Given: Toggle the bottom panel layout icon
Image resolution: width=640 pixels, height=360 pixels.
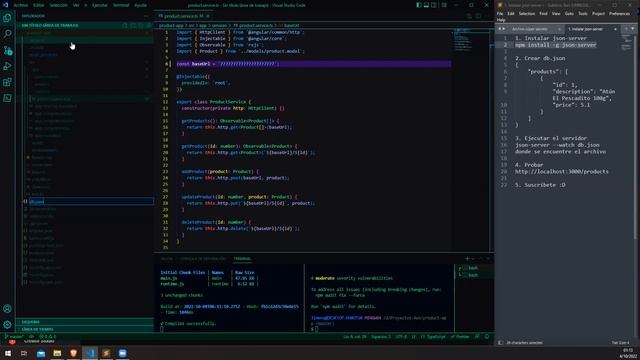Looking at the screenshot, I should pyautogui.click(x=426, y=5).
